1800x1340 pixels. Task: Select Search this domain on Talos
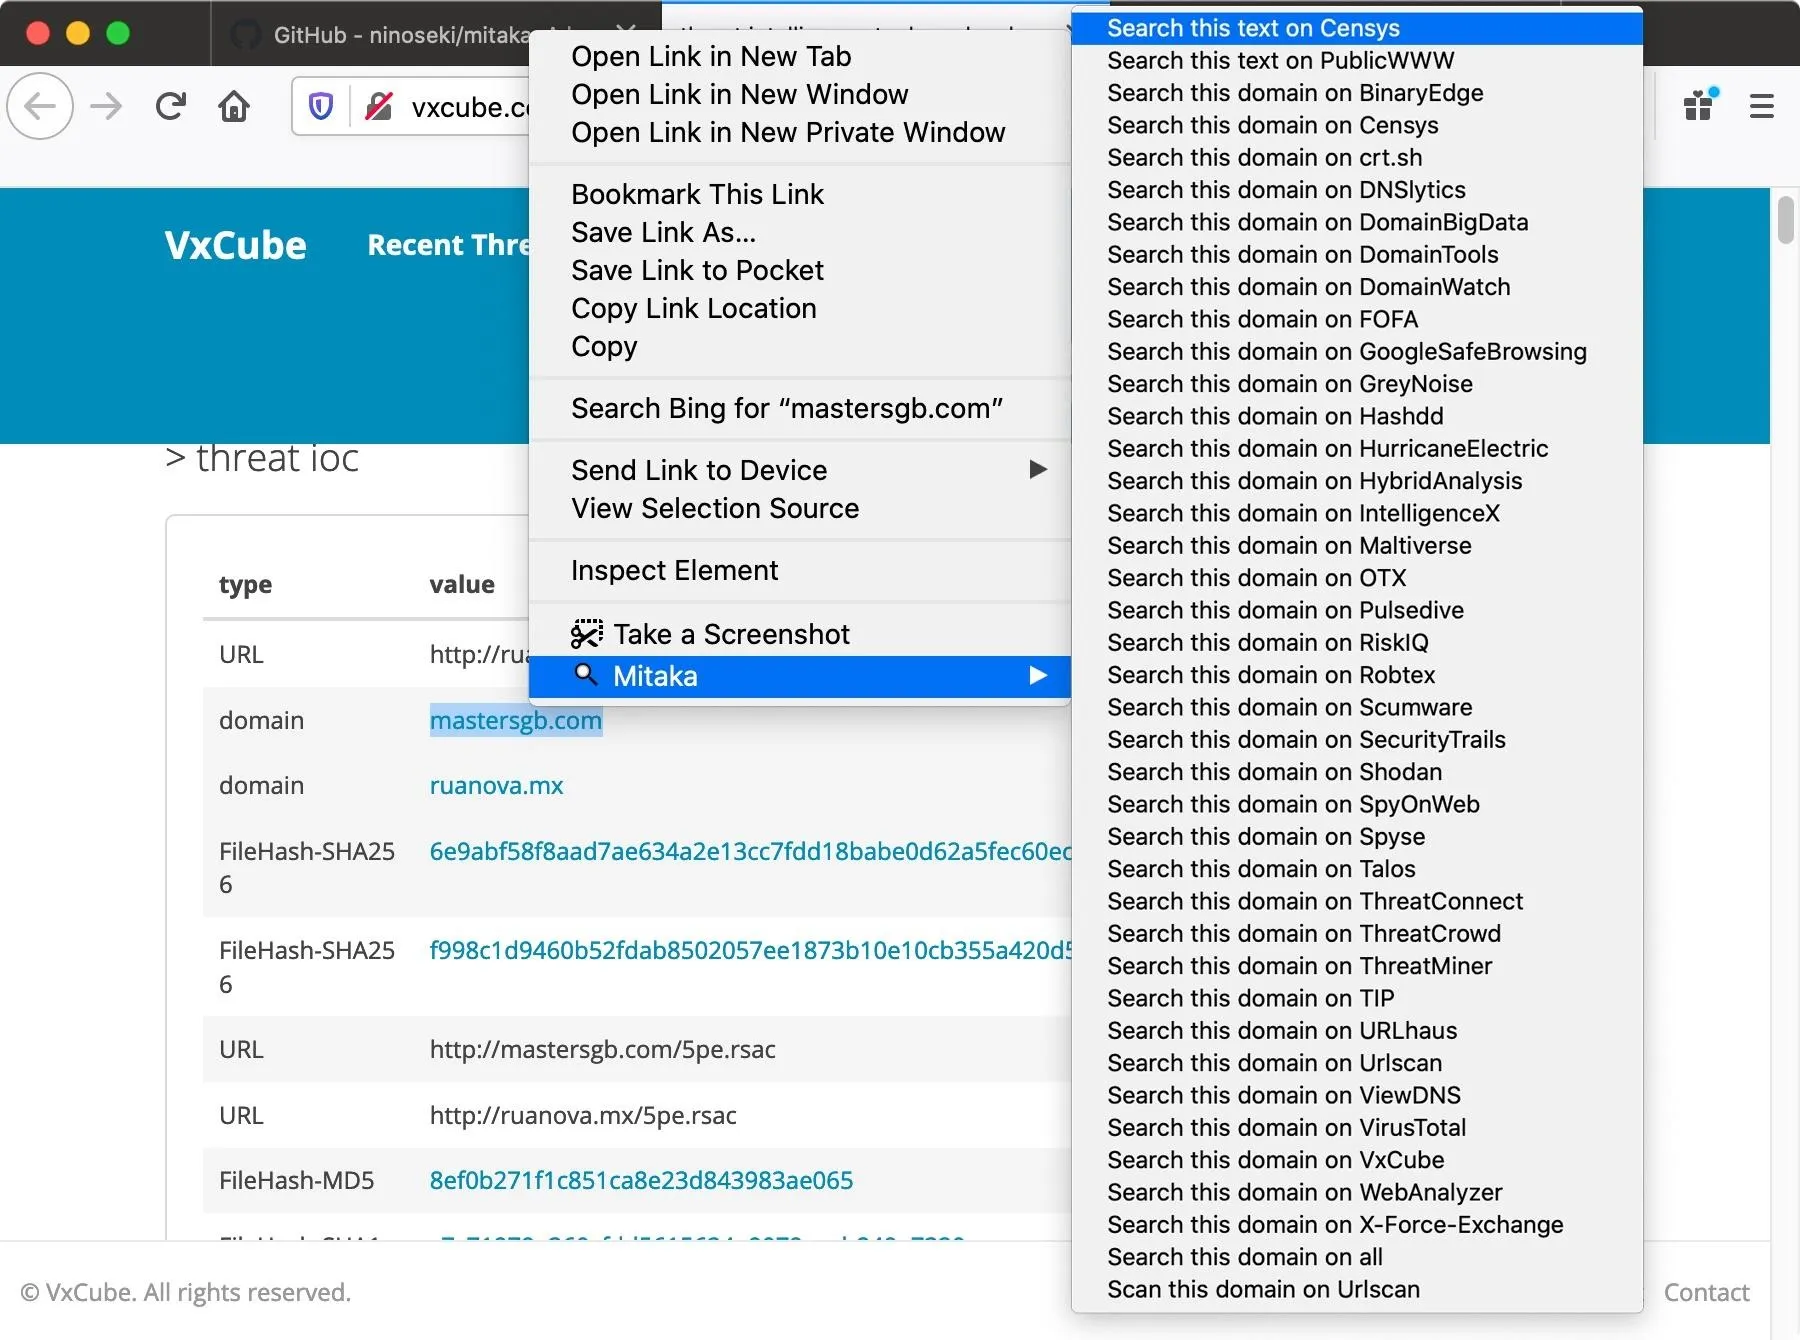tap(1357, 869)
